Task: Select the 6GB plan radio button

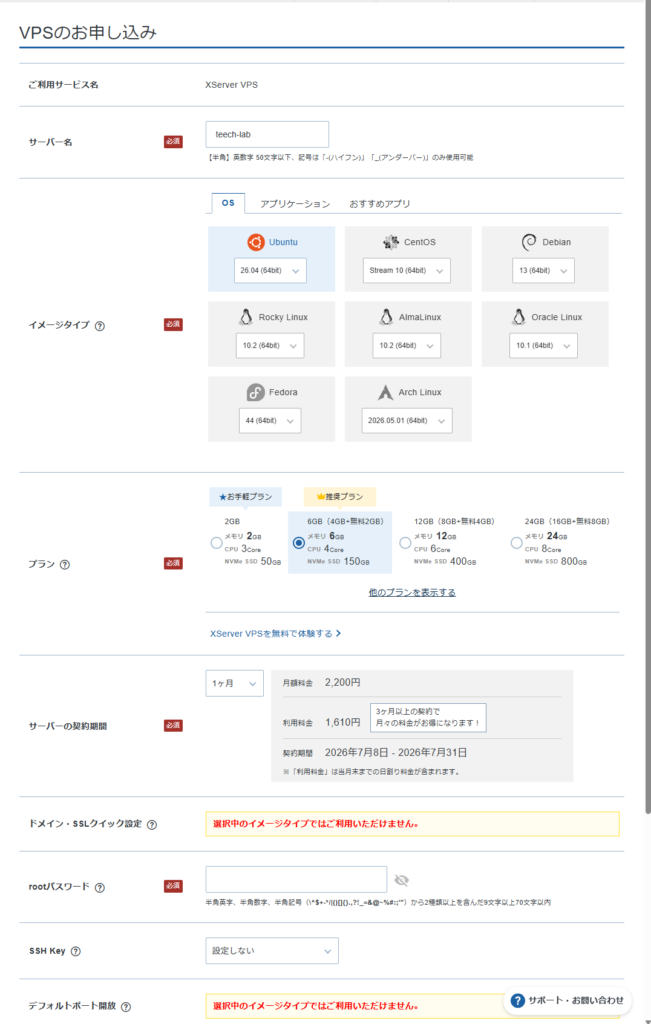Action: (298, 543)
